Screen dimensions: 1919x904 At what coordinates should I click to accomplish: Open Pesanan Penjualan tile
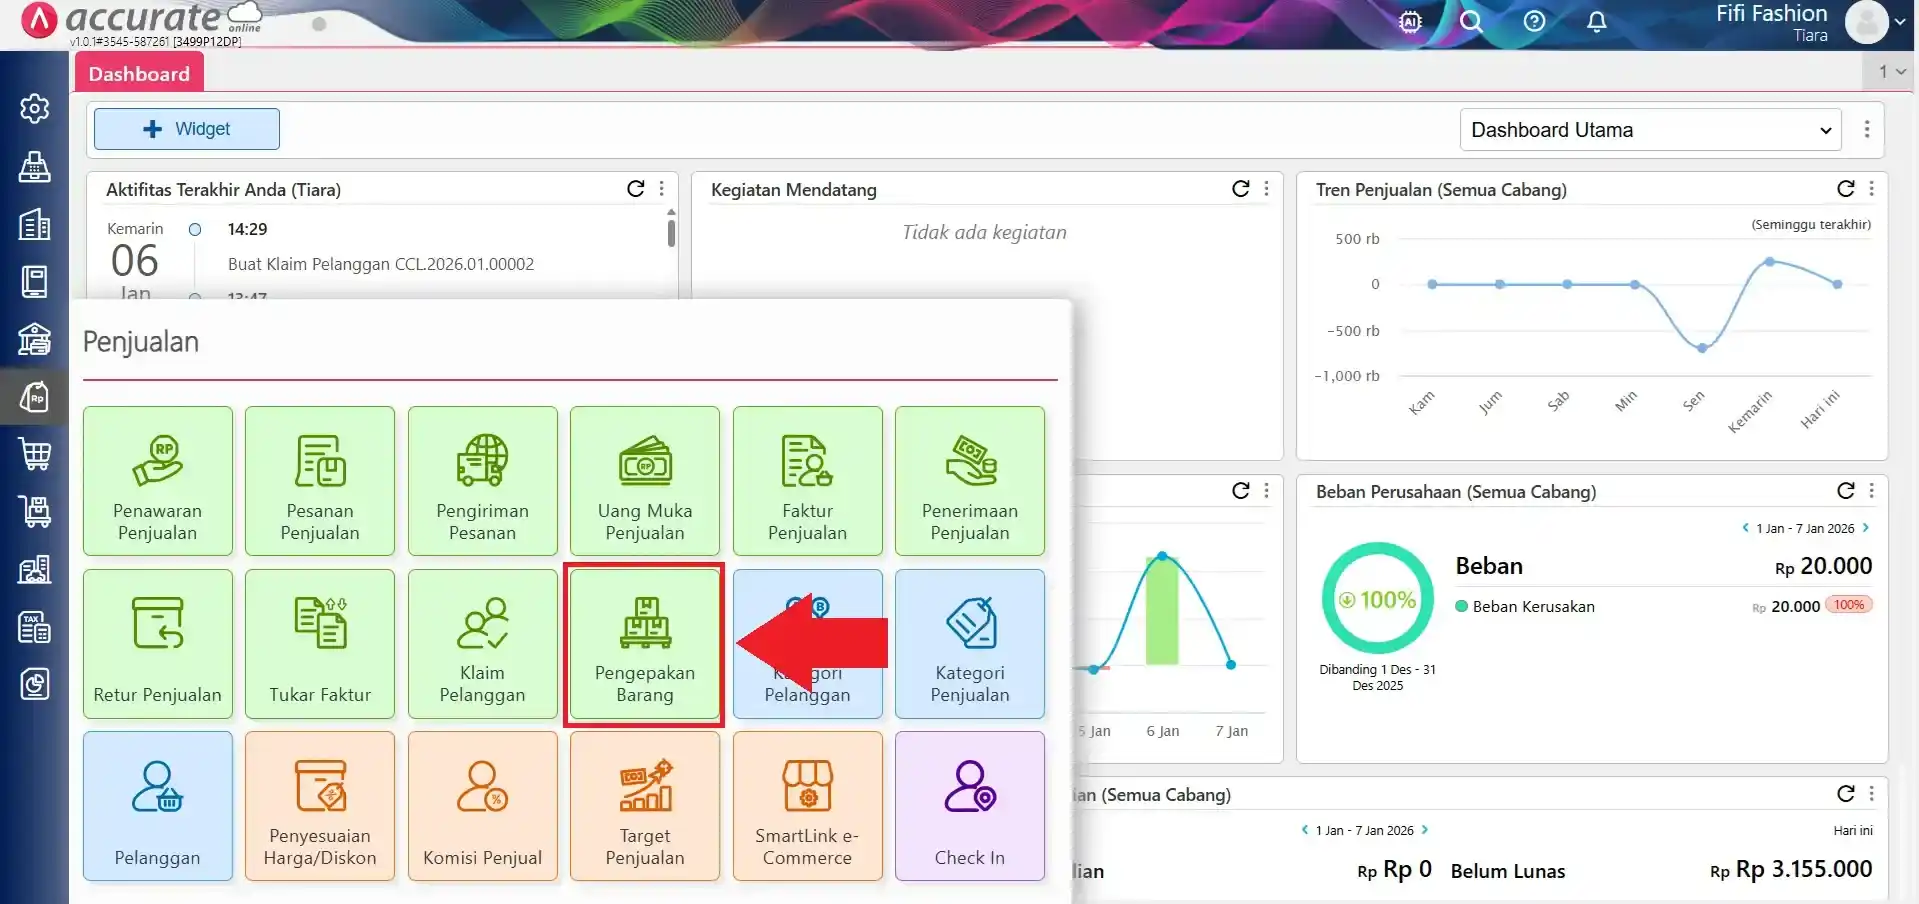pos(320,481)
